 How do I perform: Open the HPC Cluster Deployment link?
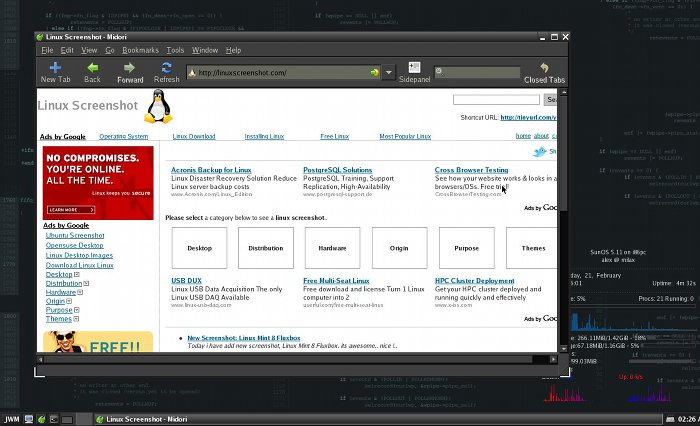(475, 281)
